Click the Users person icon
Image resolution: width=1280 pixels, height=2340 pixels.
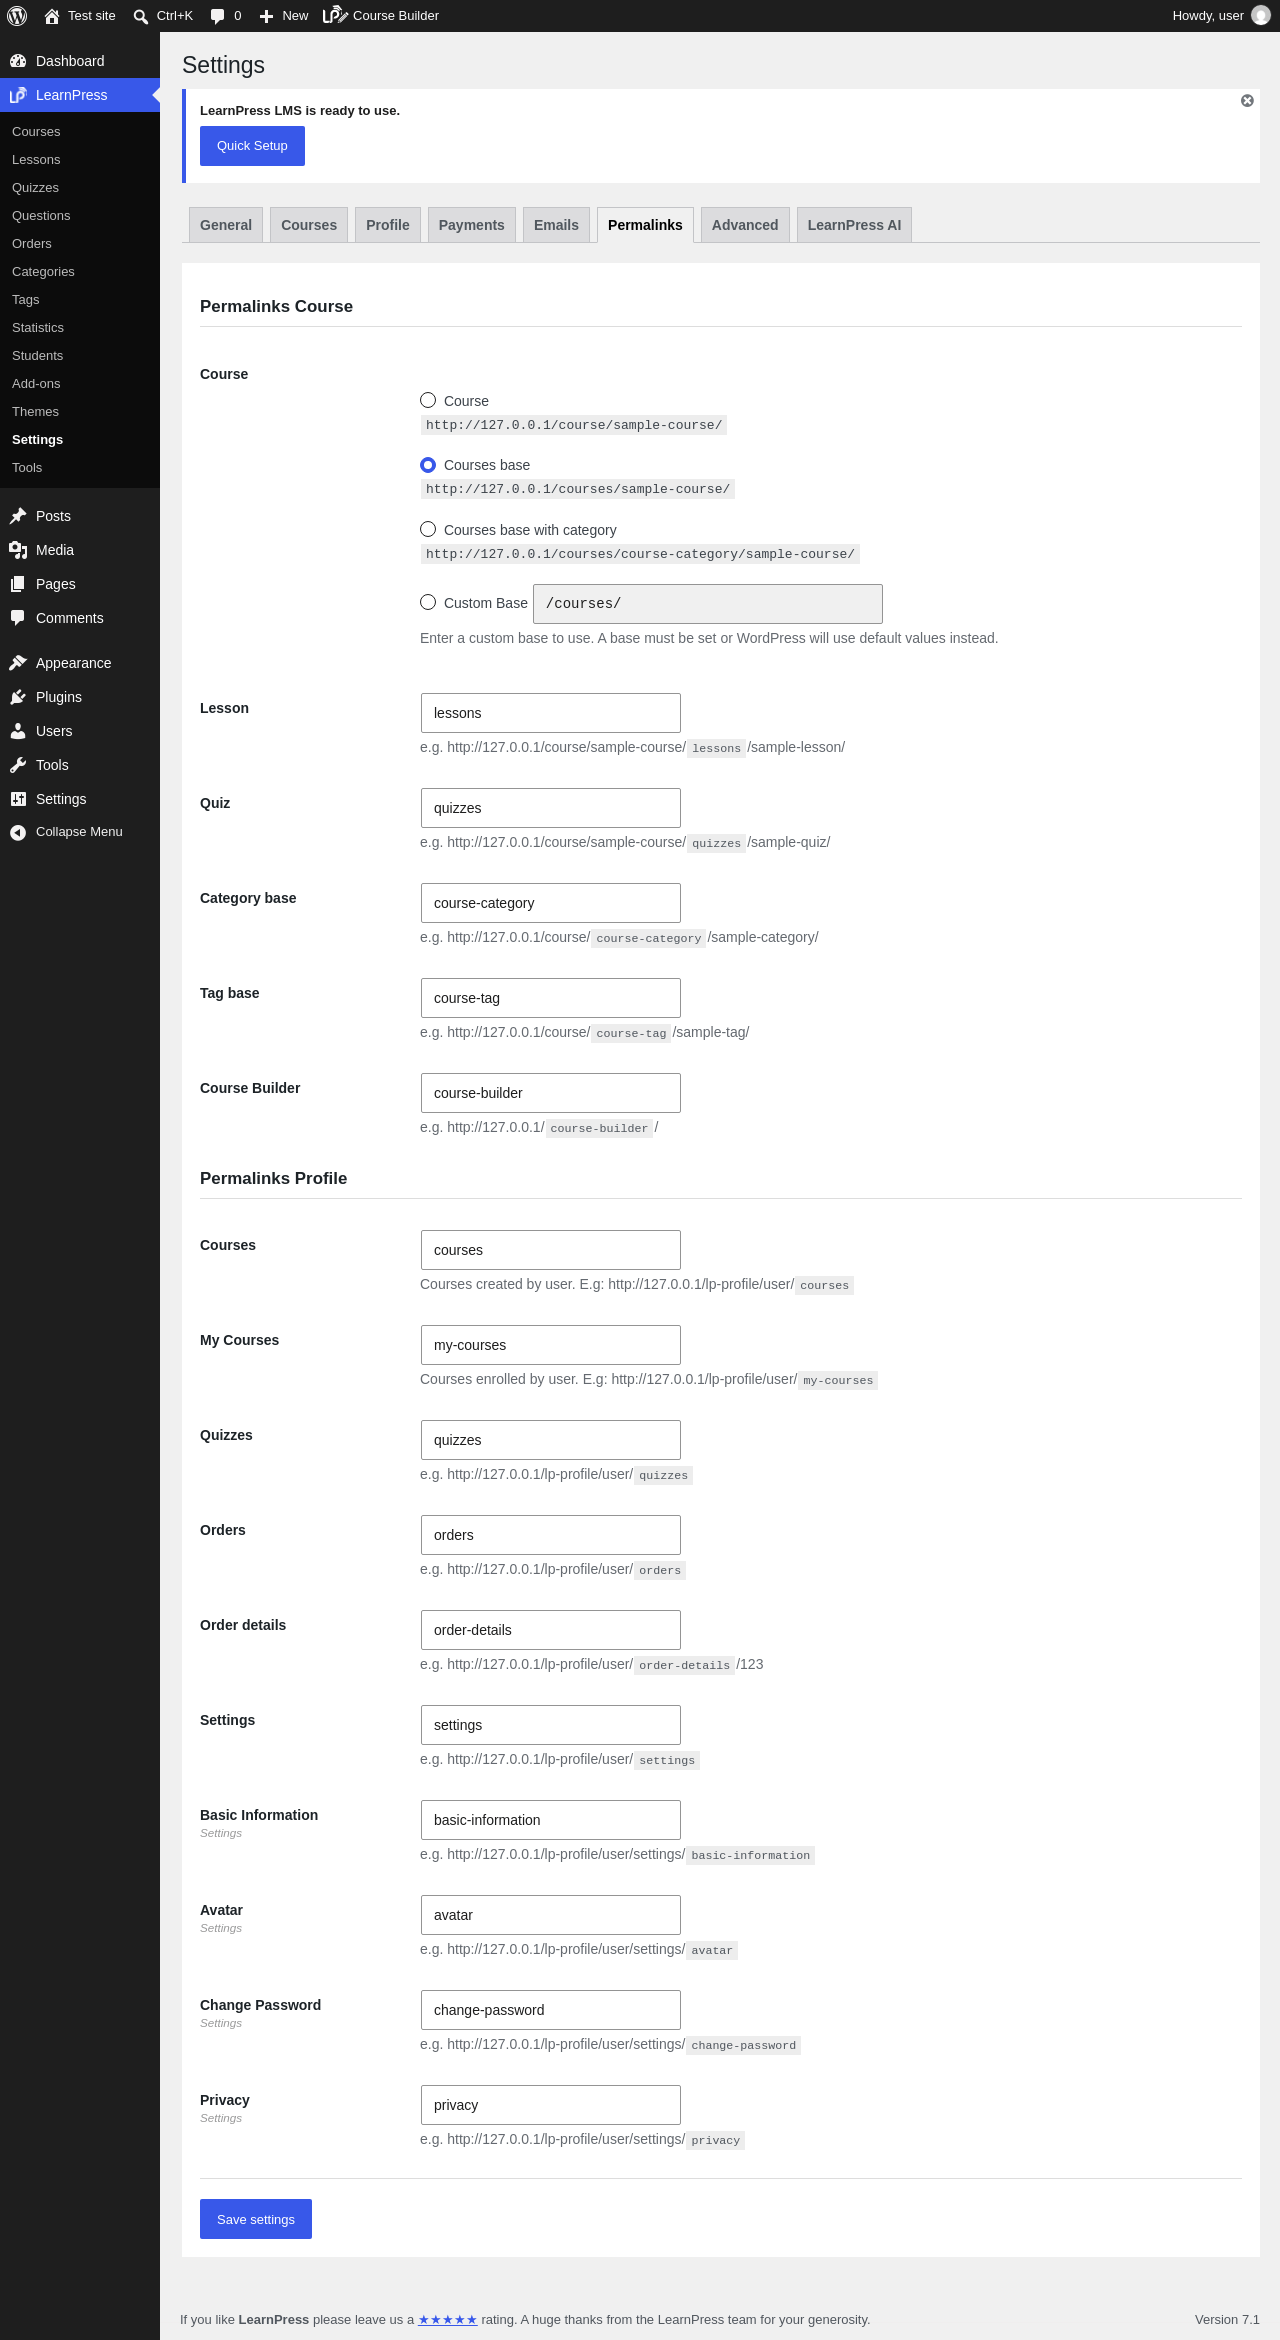(18, 731)
